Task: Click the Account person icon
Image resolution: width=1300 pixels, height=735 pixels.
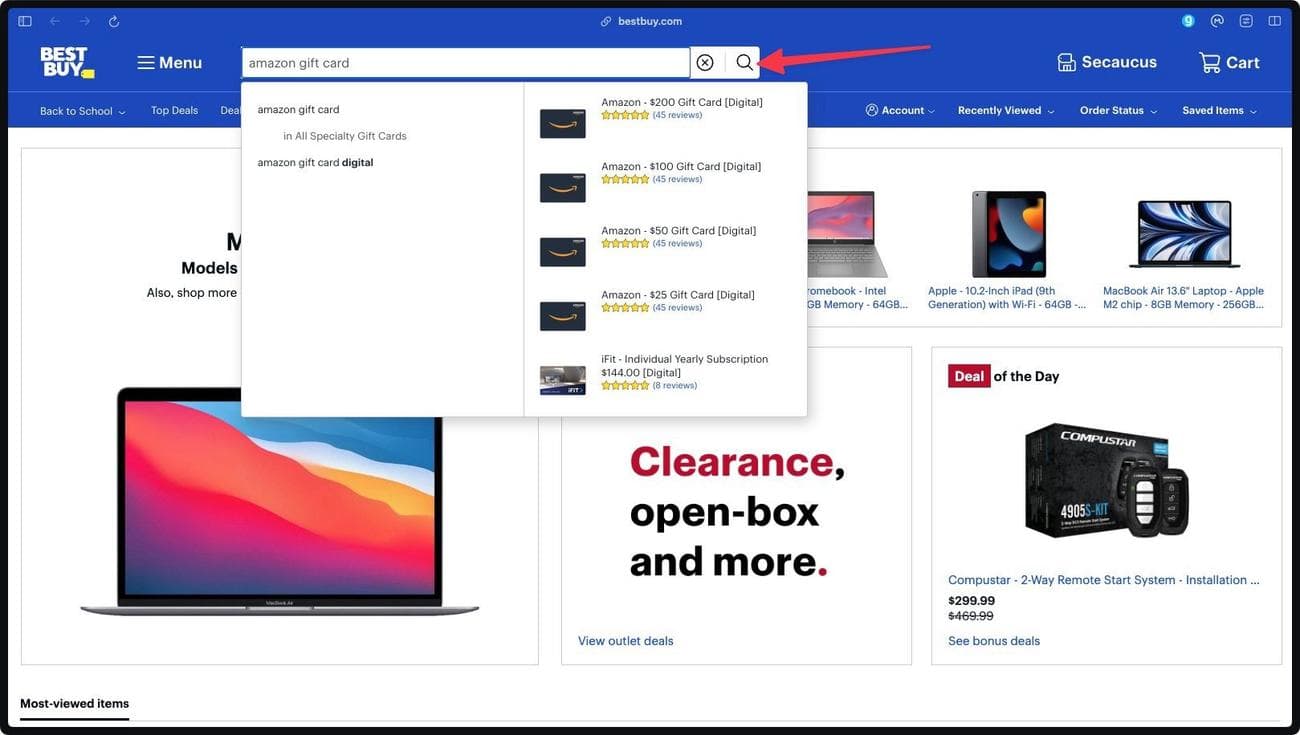Action: (870, 110)
